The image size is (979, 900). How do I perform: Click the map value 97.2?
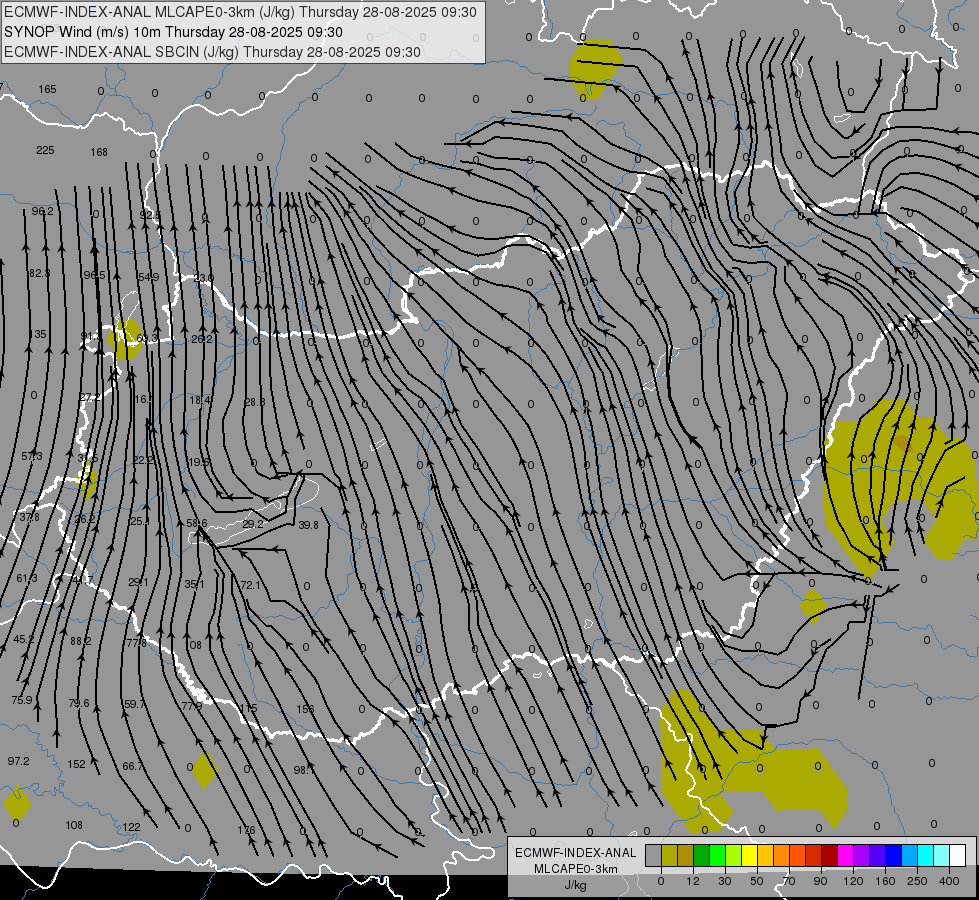click(x=19, y=761)
